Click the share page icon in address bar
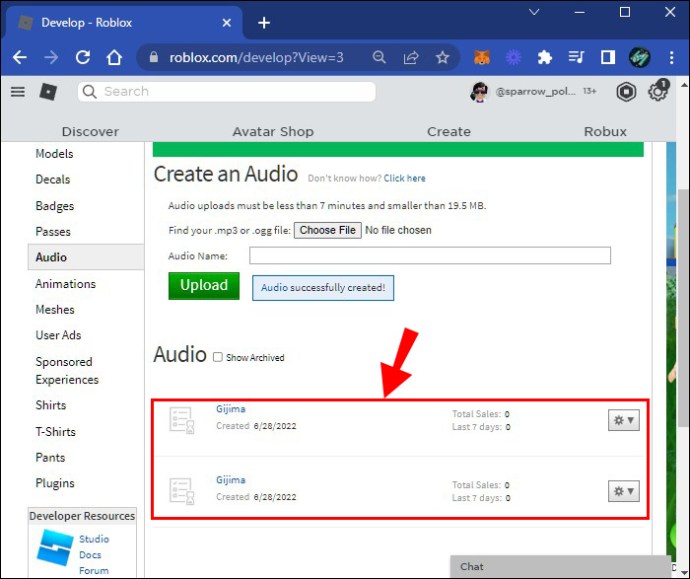 [411, 57]
